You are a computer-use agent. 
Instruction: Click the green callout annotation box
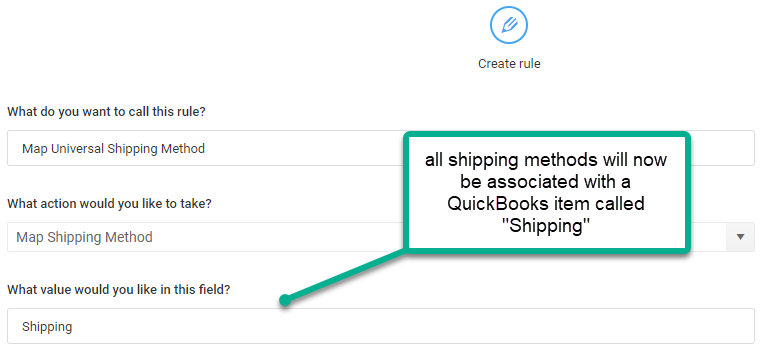tap(546, 192)
